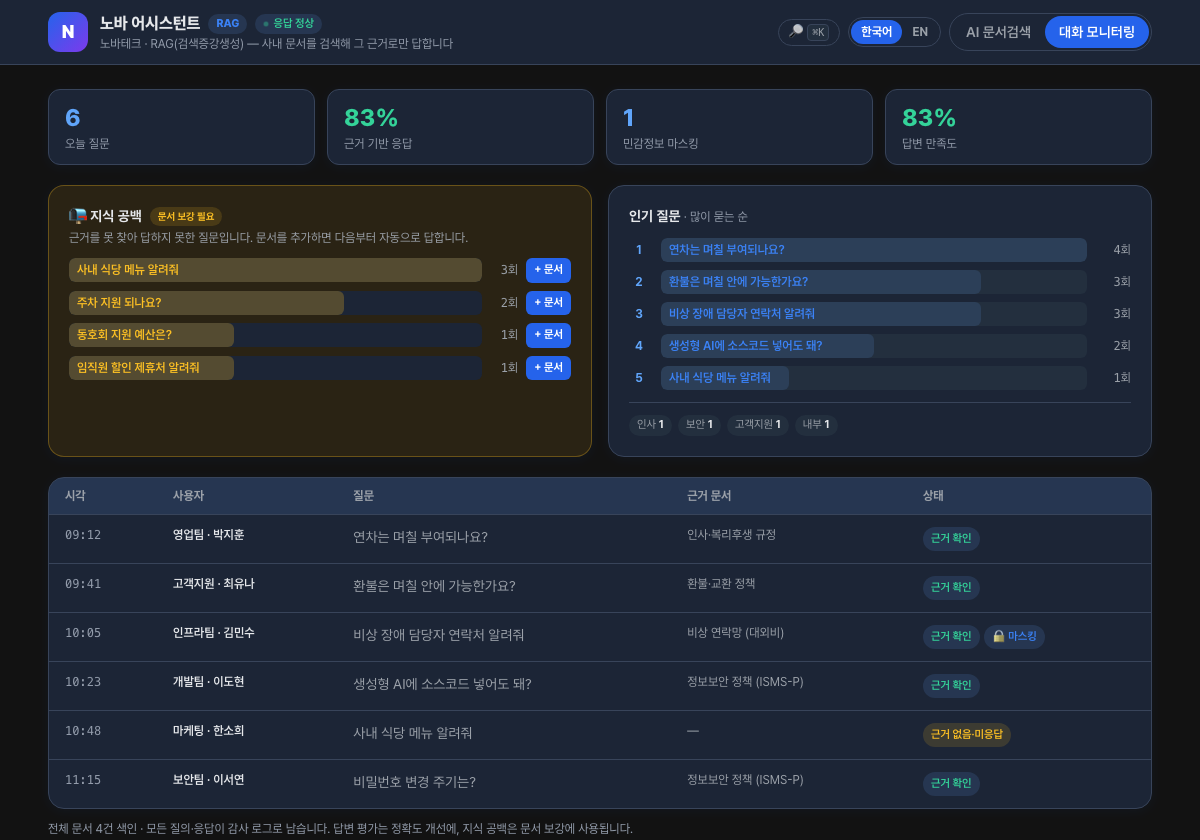Click the Nova N logo icon
Screen dimensions: 1200x840
(68, 32)
